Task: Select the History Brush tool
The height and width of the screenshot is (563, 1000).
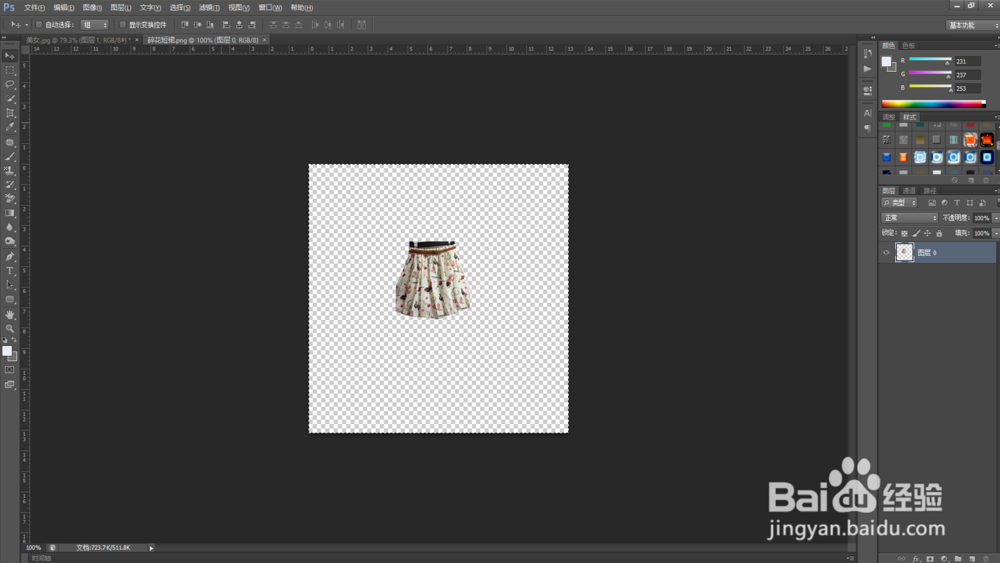Action: pyautogui.click(x=10, y=185)
